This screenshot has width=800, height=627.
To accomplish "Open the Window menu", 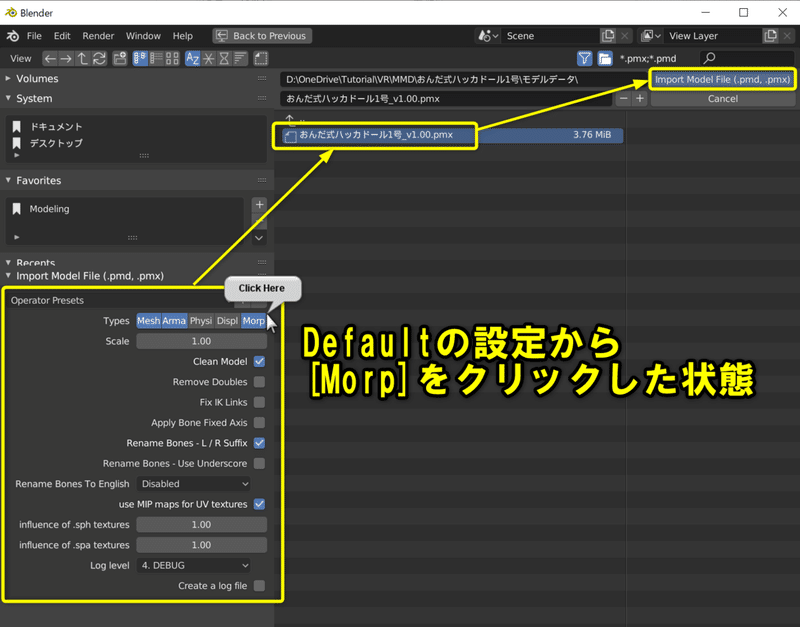I will (143, 36).
